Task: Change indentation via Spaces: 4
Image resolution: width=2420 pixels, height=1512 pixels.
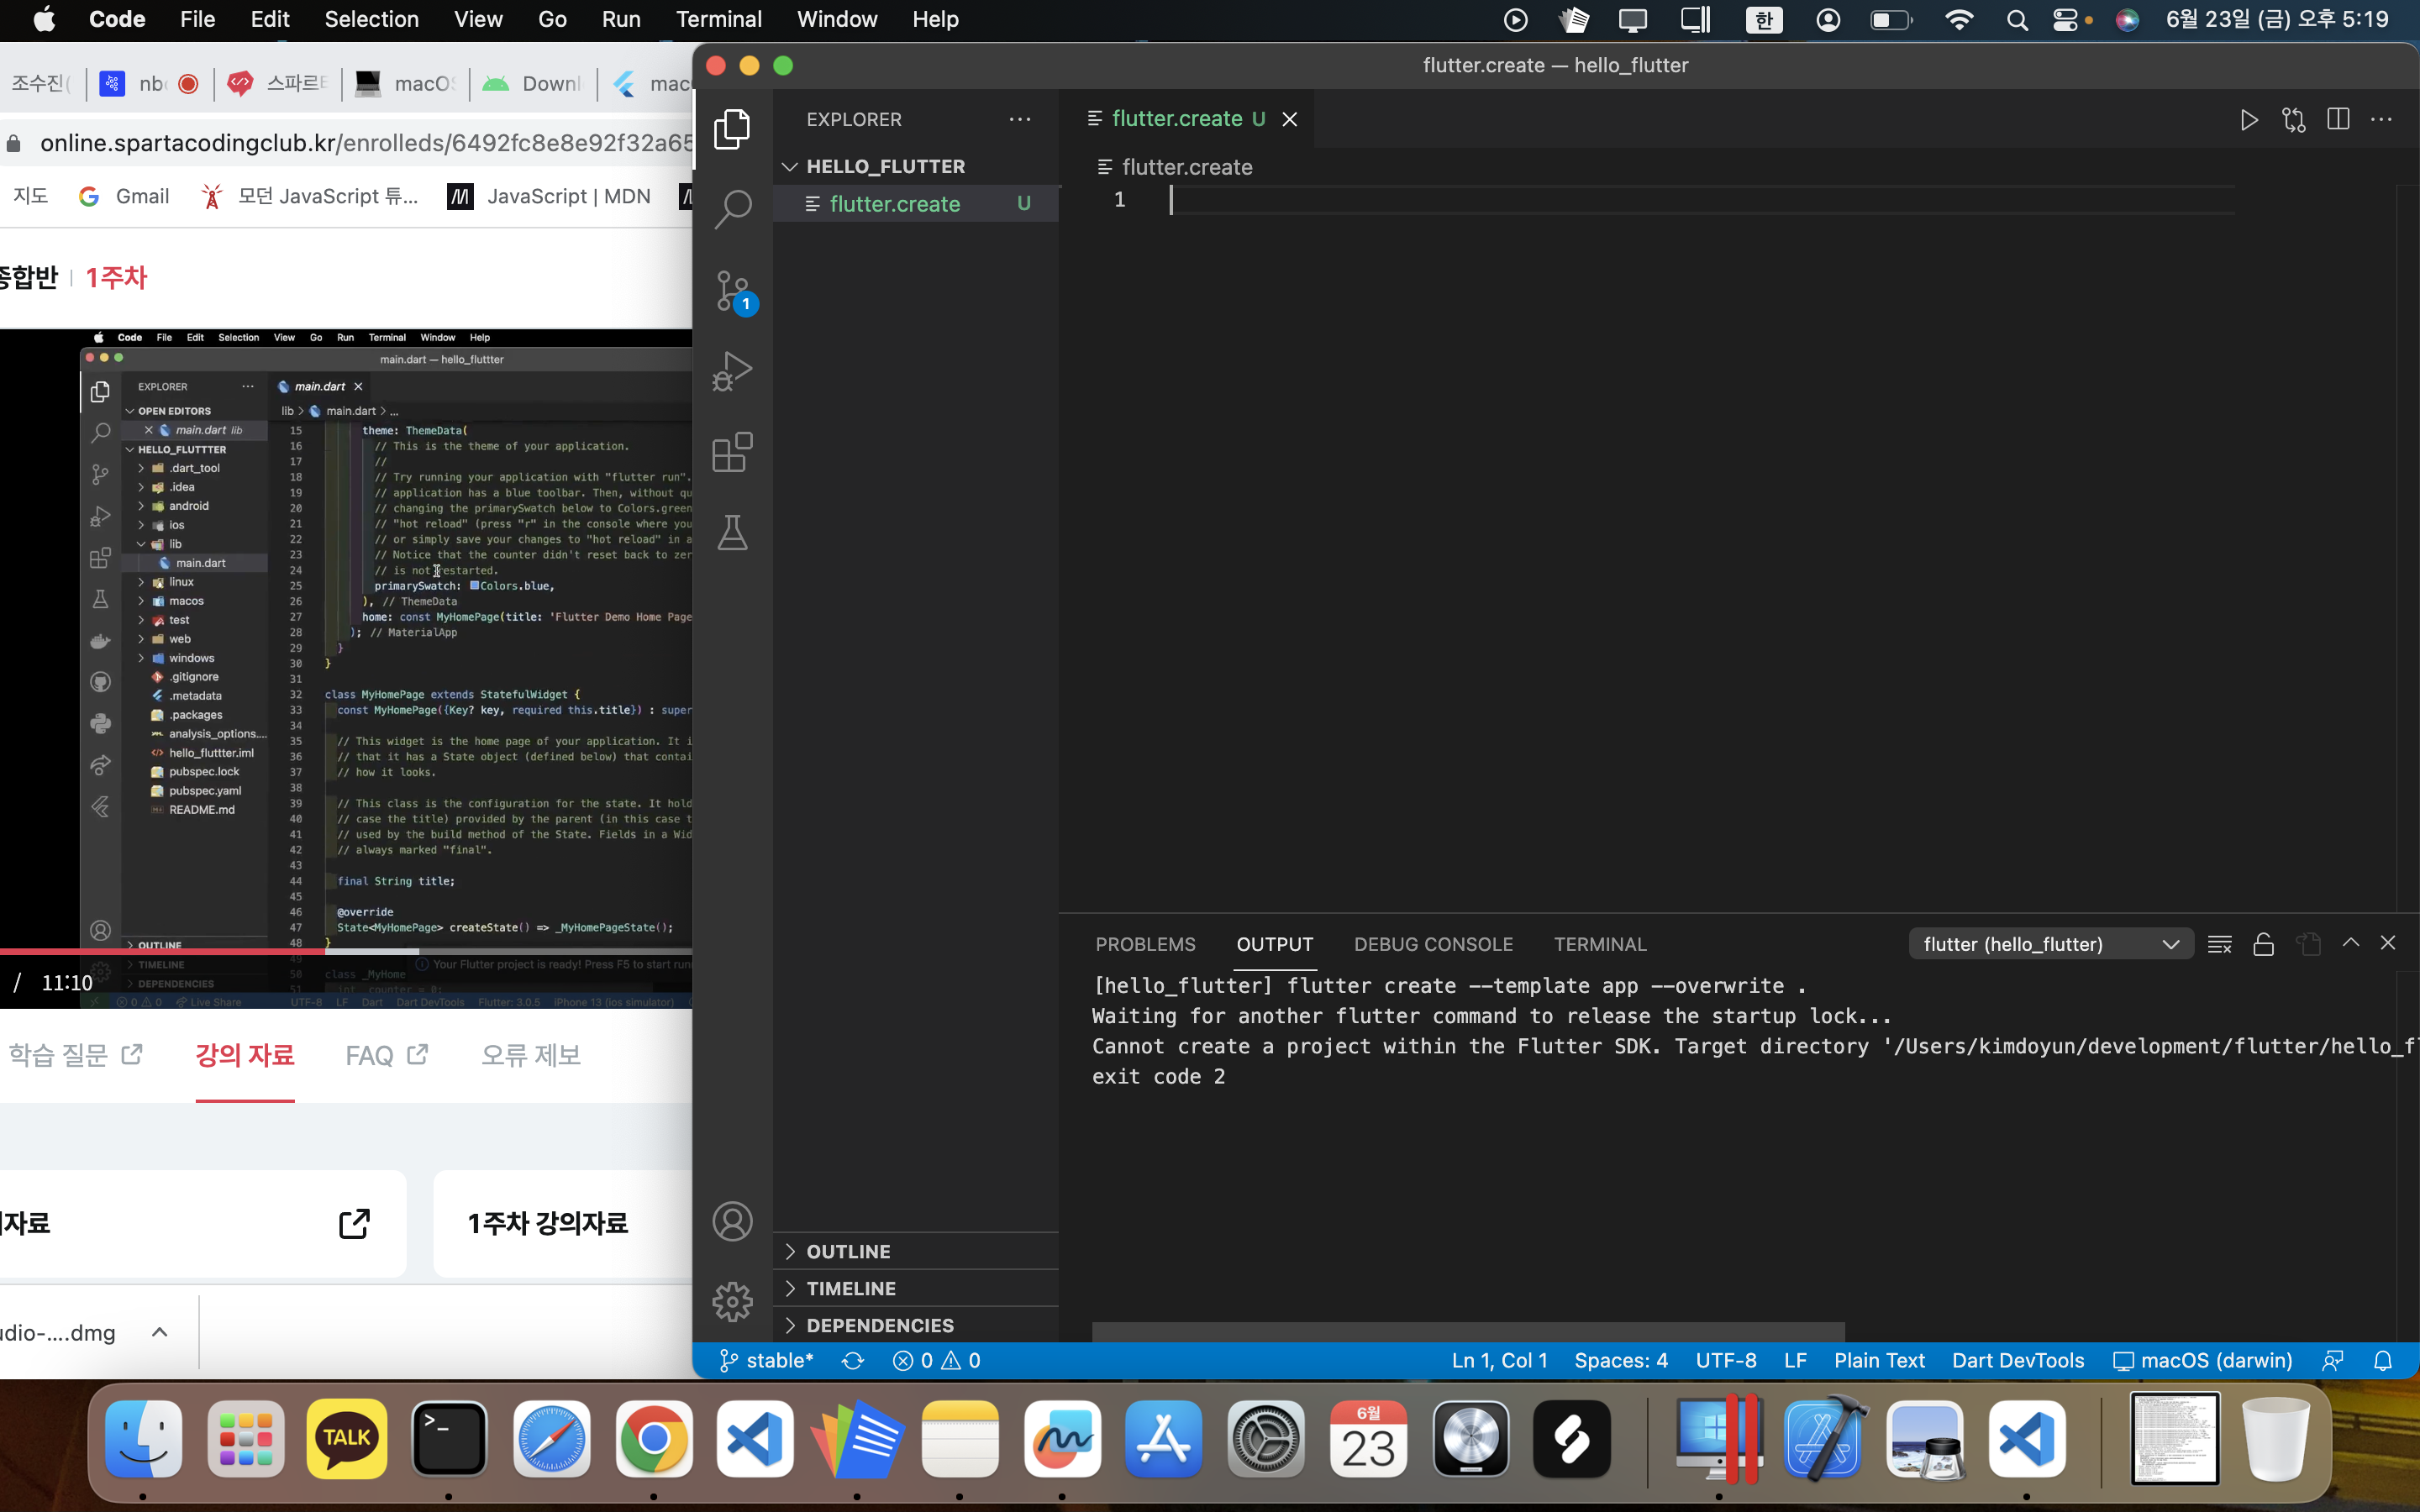Action: pyautogui.click(x=1621, y=1361)
